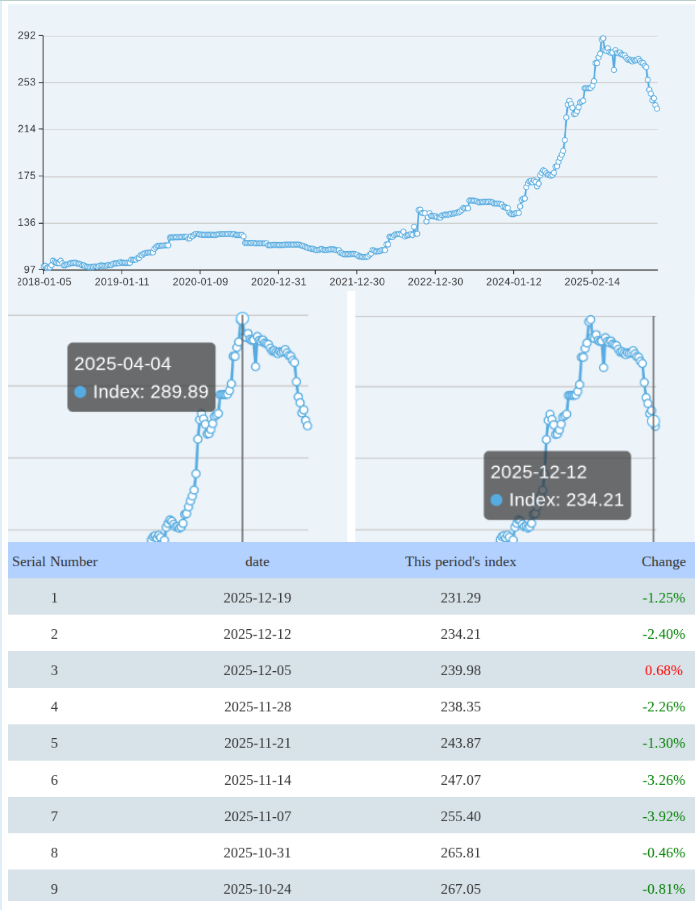Select the 2025-11-07 date cell
This screenshot has height=910, width=696.
(257, 816)
